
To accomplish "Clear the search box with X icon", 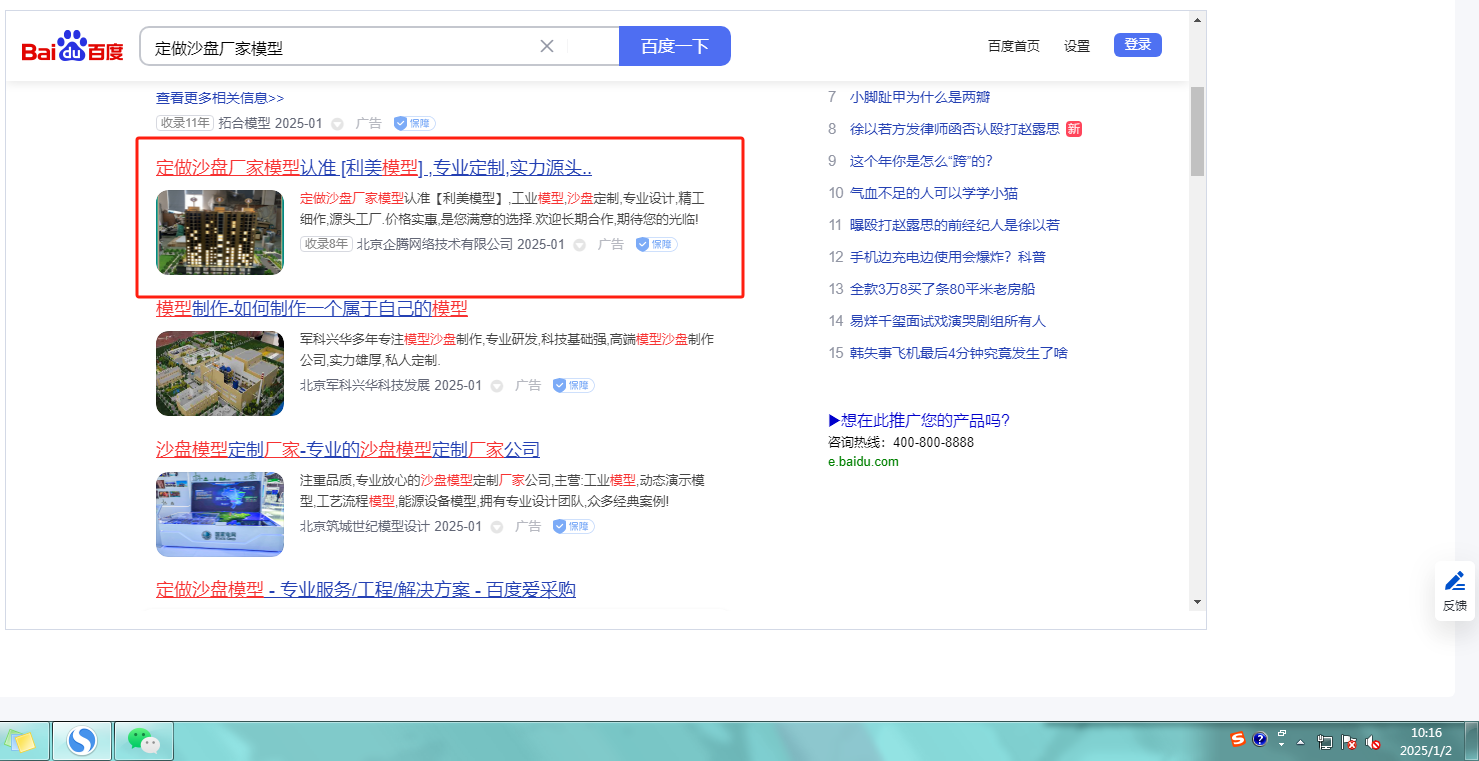I will [x=547, y=46].
